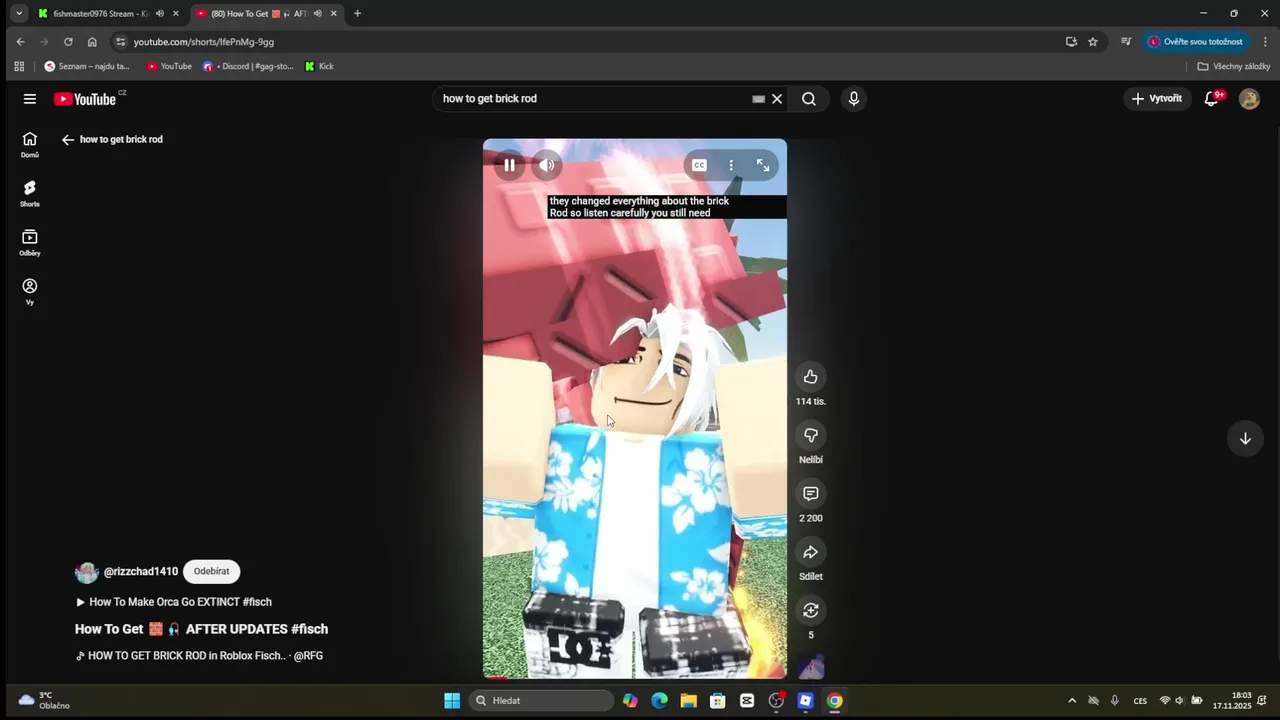
Task: Mute audio on the YouTube tab
Action: [317, 14]
